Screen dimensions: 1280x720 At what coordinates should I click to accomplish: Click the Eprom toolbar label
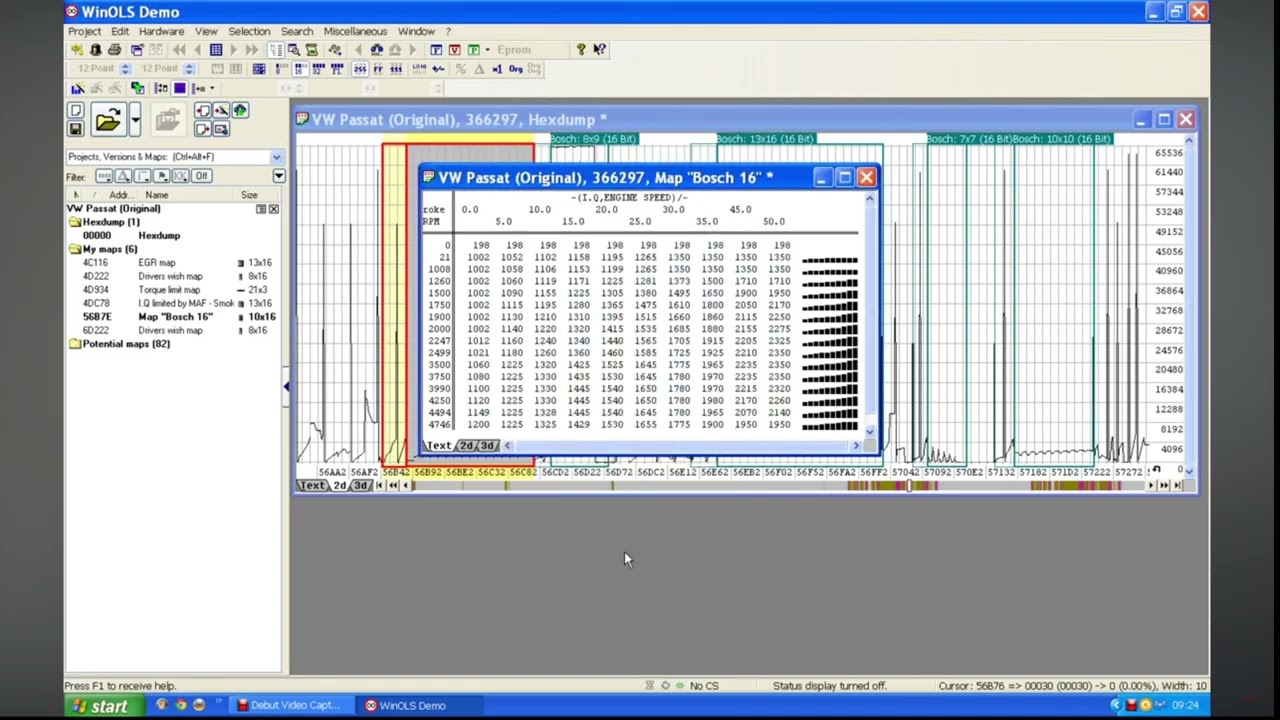(x=514, y=50)
